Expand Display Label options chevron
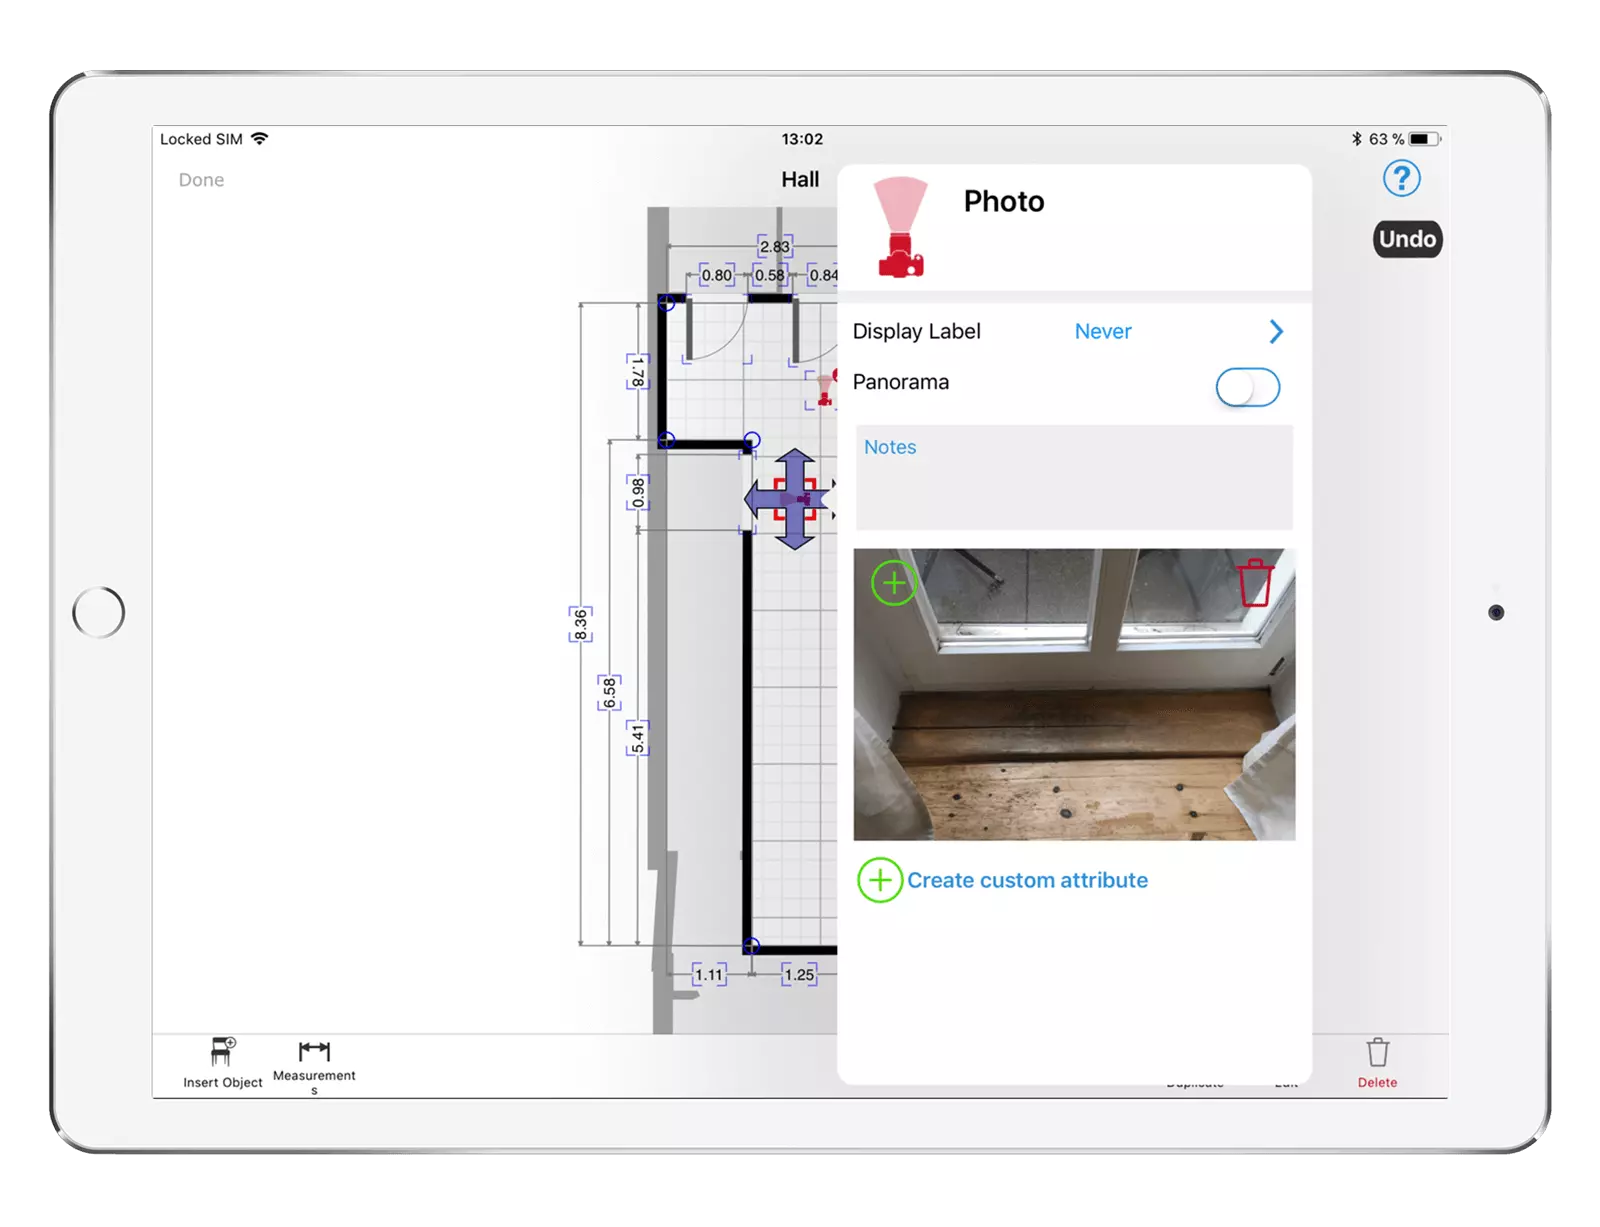 (x=1276, y=332)
